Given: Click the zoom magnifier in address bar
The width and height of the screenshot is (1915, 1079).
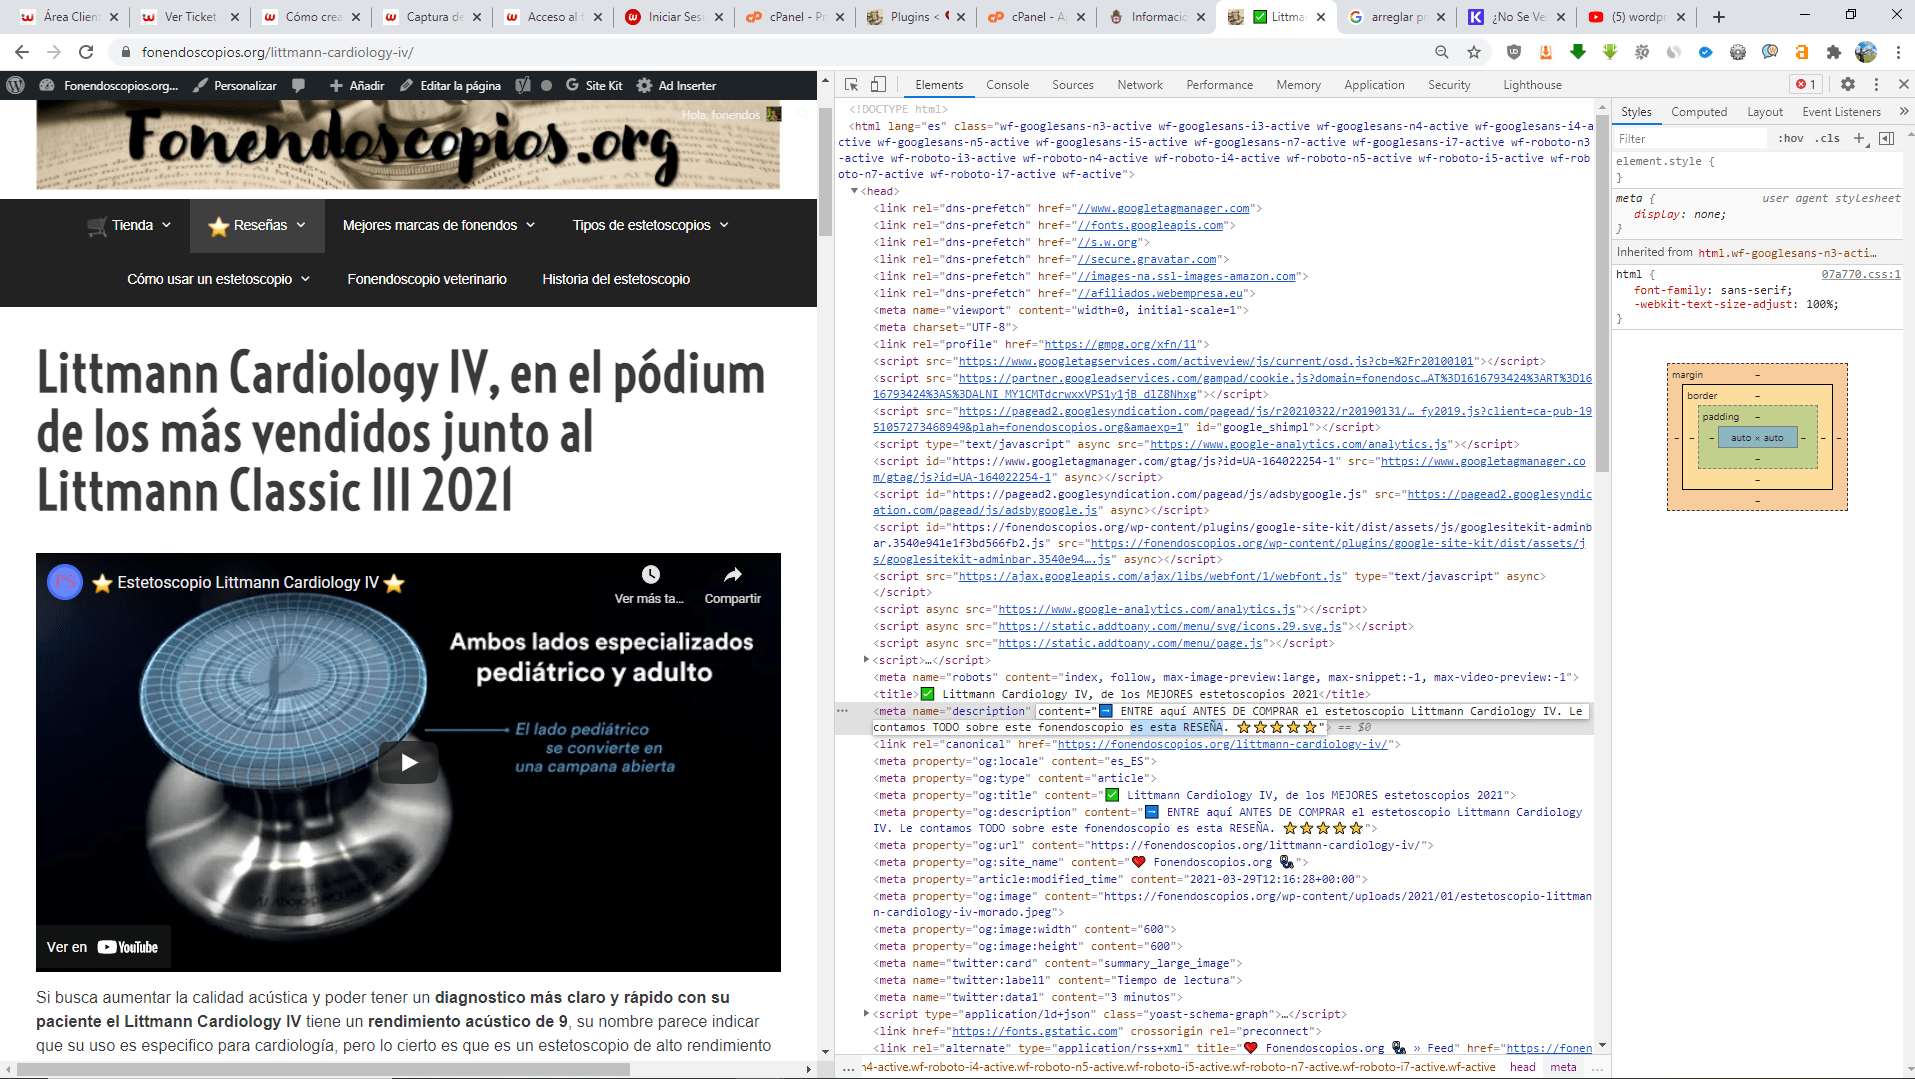Looking at the screenshot, I should point(1442,52).
